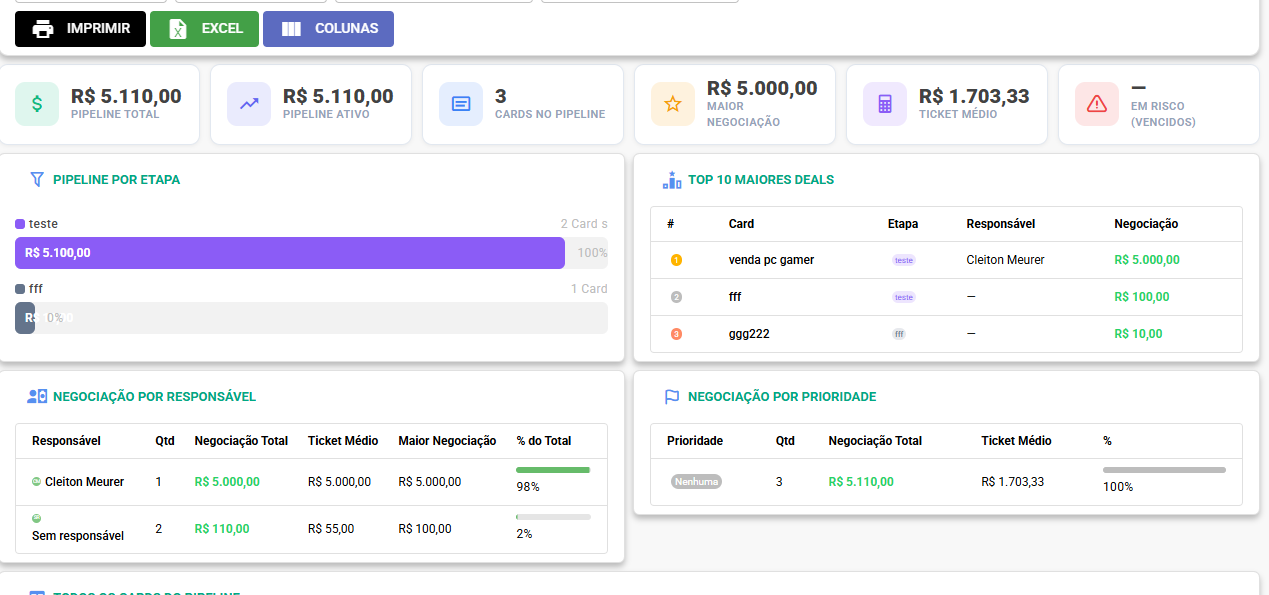Click the dollar icon on Pipeline Total card
Screen dimensions: 1269x595
(37, 104)
